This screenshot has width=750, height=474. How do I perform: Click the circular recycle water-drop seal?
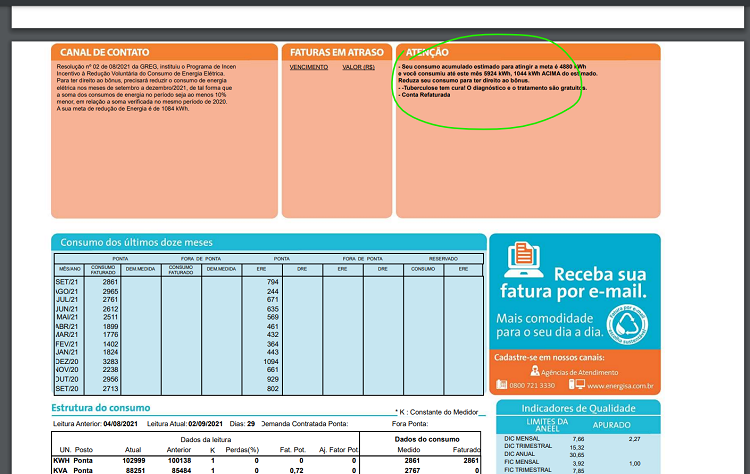click(624, 324)
